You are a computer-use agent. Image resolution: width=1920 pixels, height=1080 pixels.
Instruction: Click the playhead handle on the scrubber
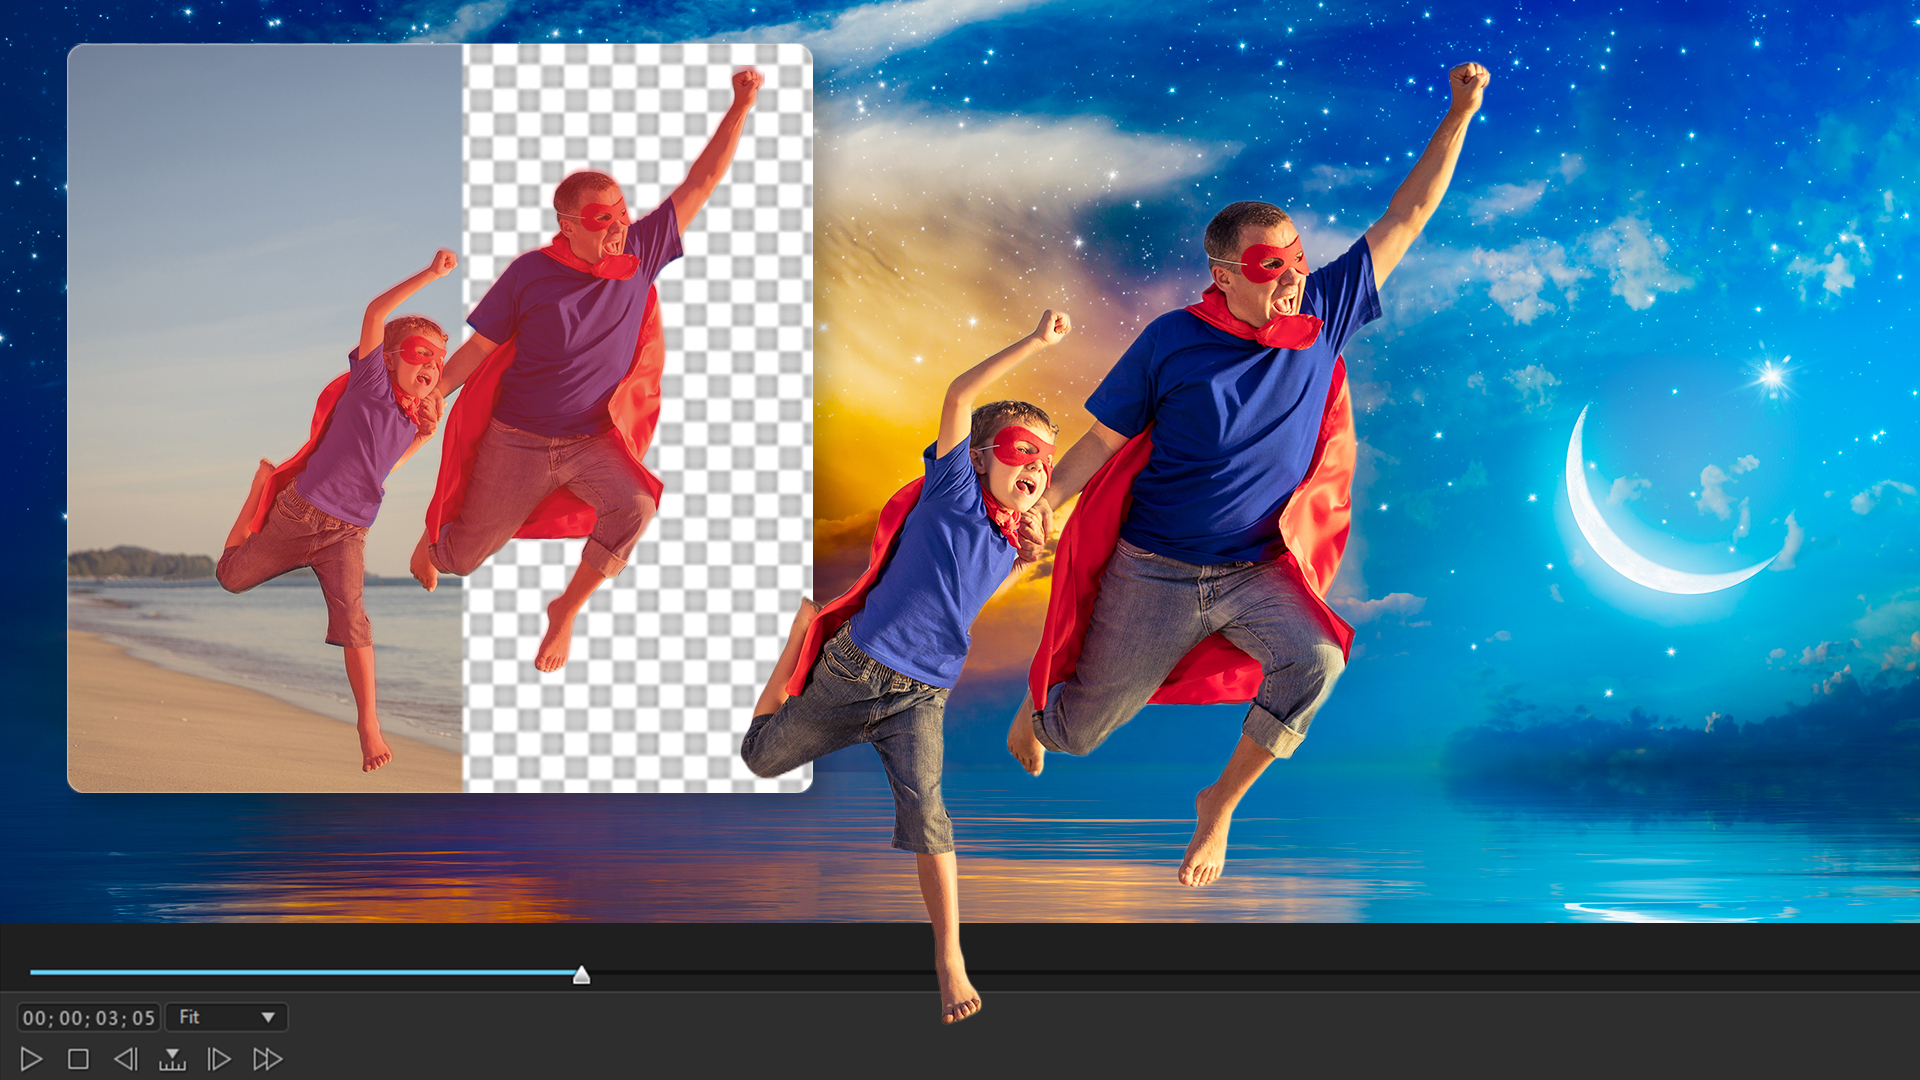click(x=581, y=975)
